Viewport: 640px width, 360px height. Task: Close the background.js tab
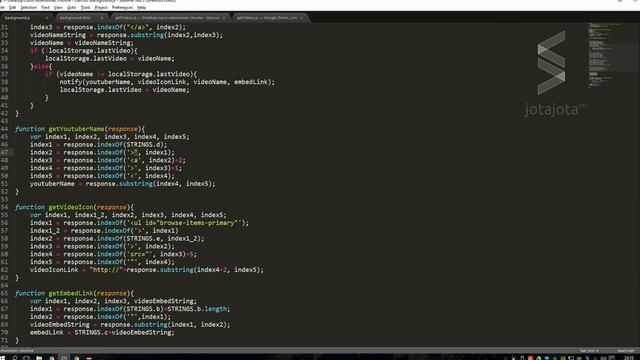[x=47, y=18]
